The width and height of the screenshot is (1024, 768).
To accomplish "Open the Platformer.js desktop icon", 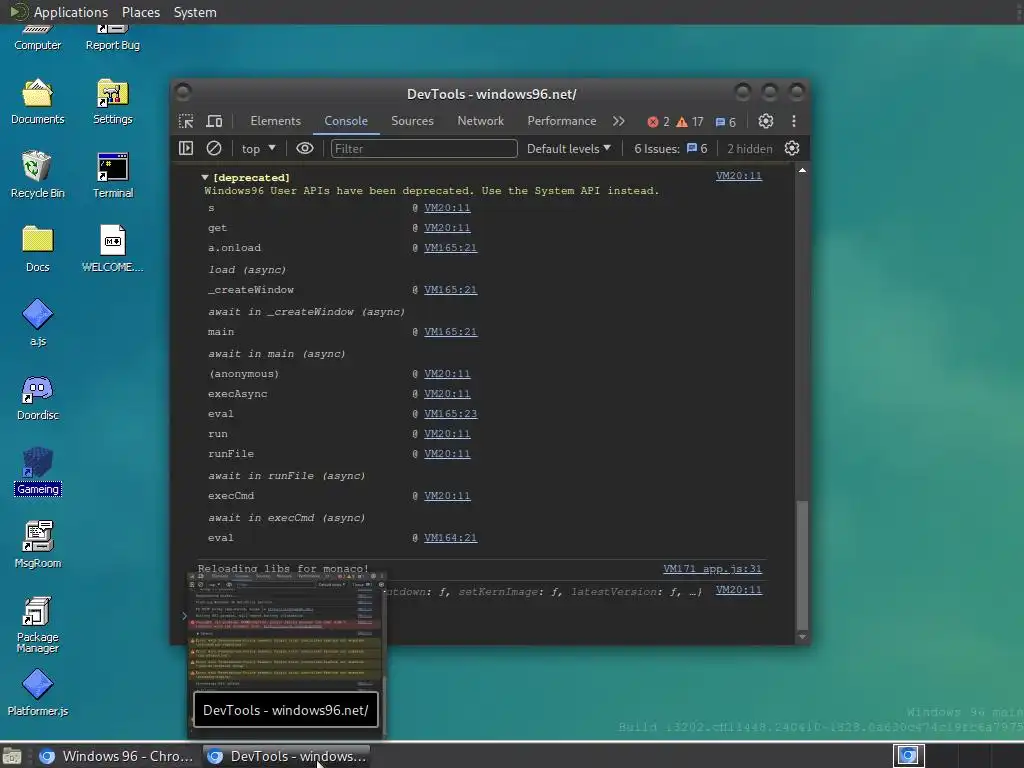I will point(37,693).
